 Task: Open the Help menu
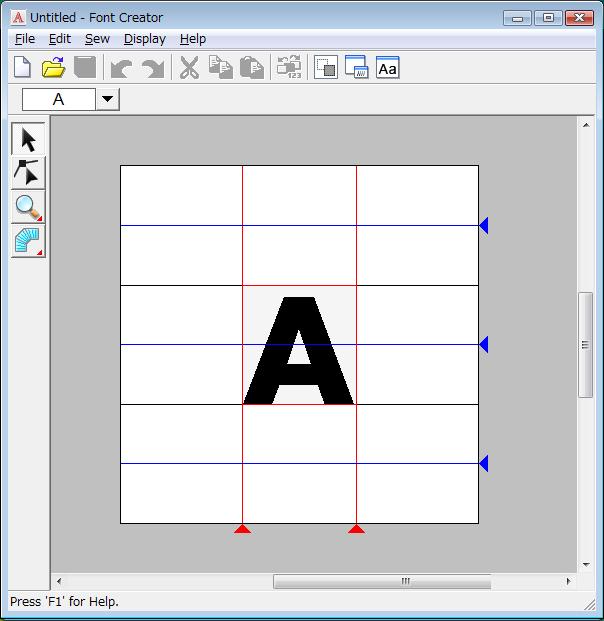(x=193, y=39)
